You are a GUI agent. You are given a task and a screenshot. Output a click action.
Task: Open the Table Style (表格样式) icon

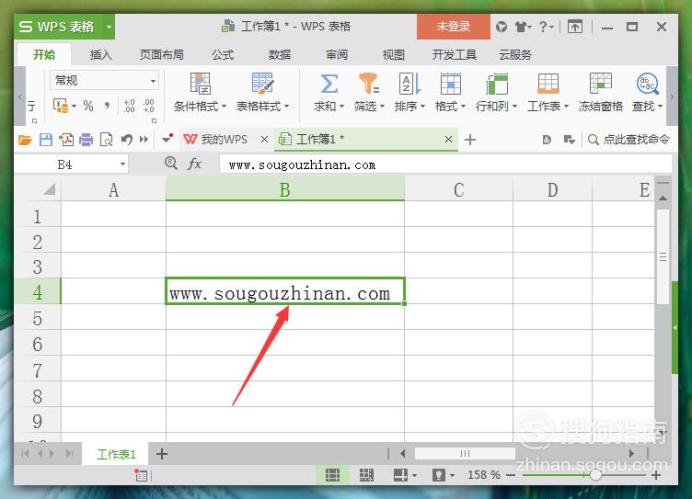(263, 84)
